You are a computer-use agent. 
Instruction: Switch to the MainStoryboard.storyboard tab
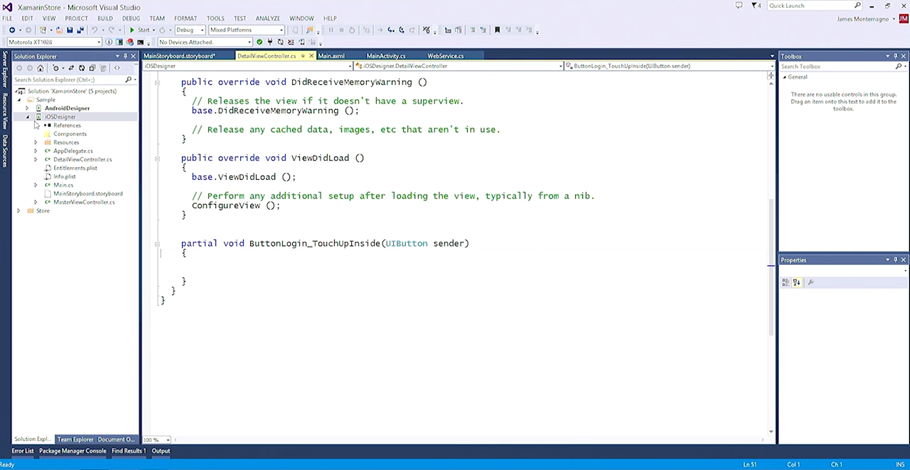[x=179, y=56]
